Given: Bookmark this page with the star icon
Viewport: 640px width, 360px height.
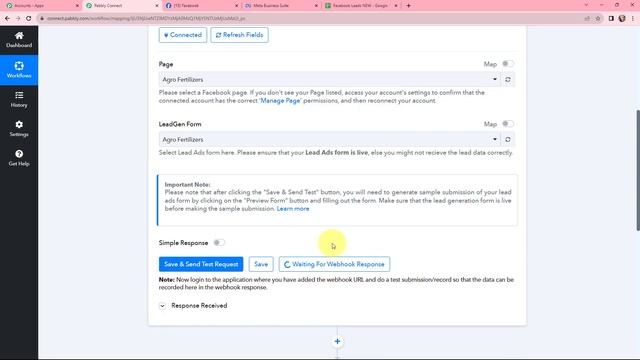Looking at the screenshot, I should click(x=598, y=18).
